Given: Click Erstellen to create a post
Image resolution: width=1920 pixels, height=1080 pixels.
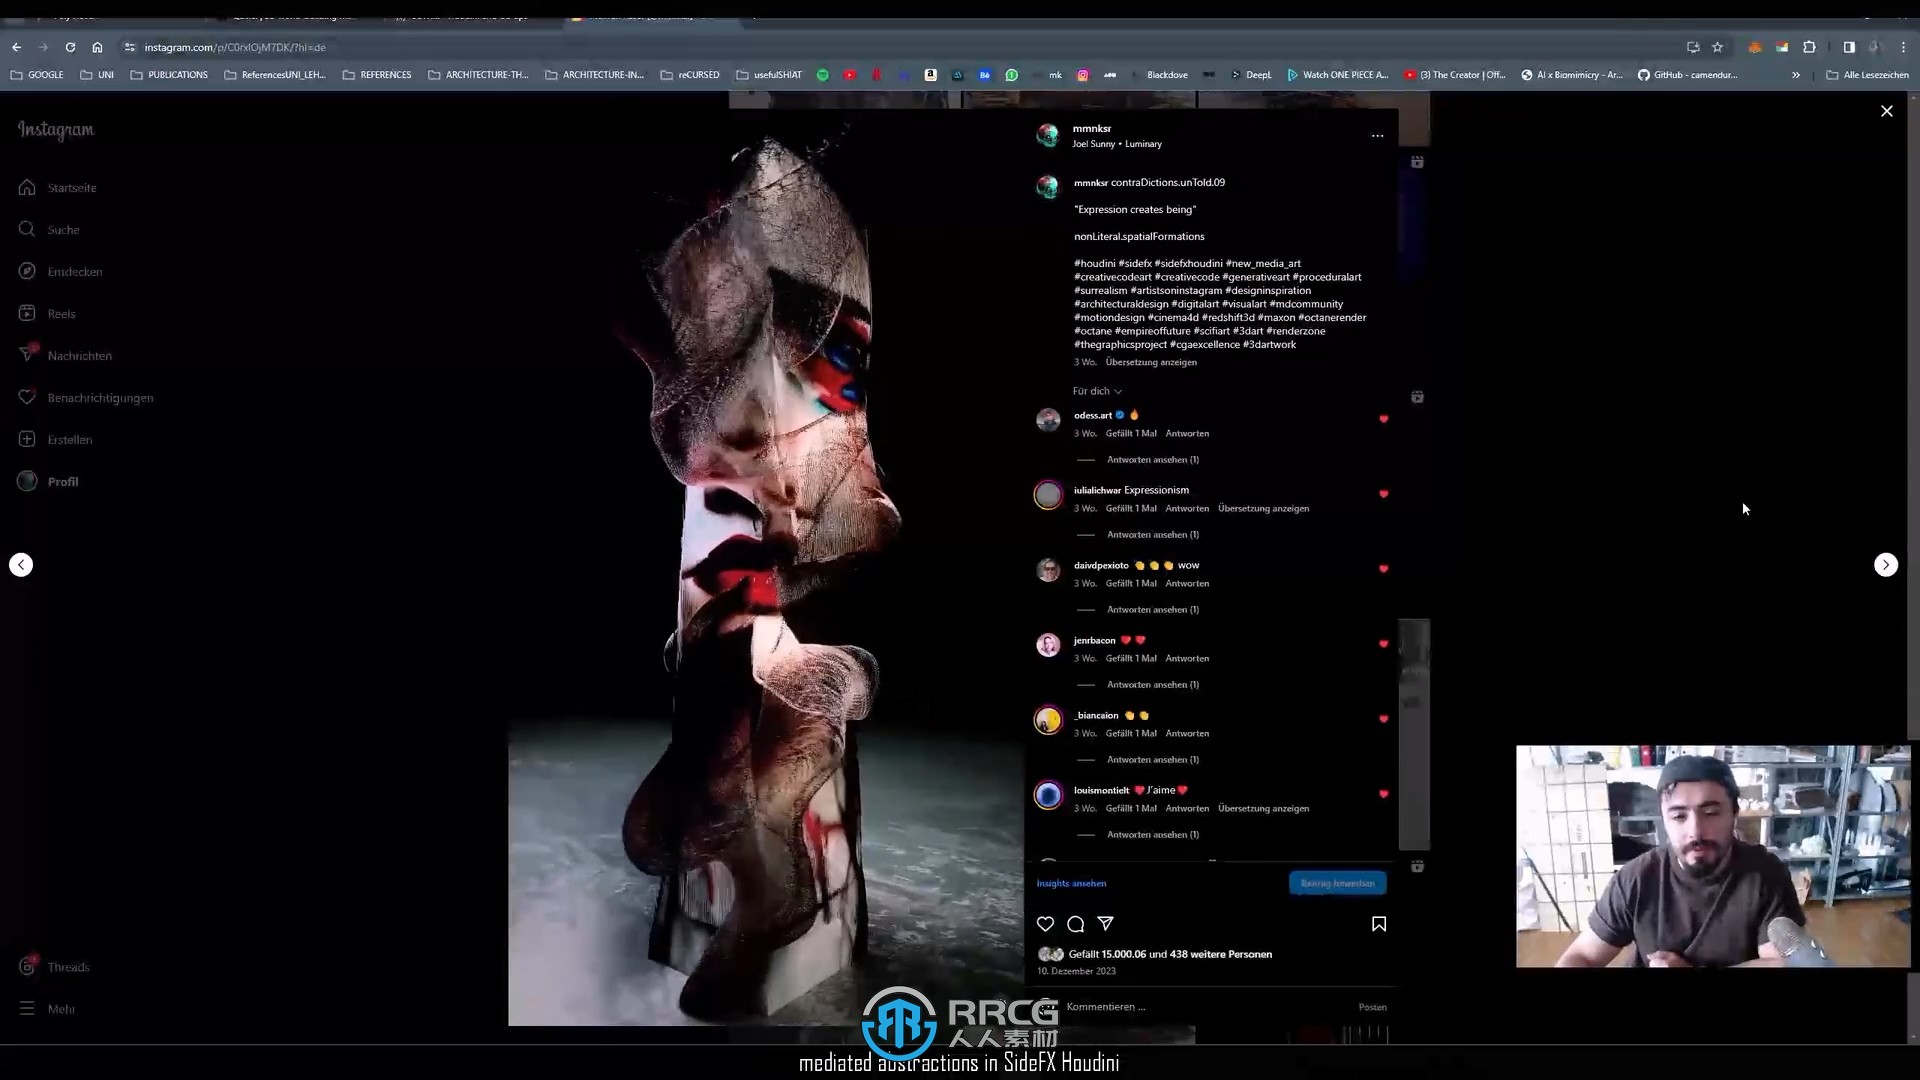Looking at the screenshot, I should (x=55, y=440).
